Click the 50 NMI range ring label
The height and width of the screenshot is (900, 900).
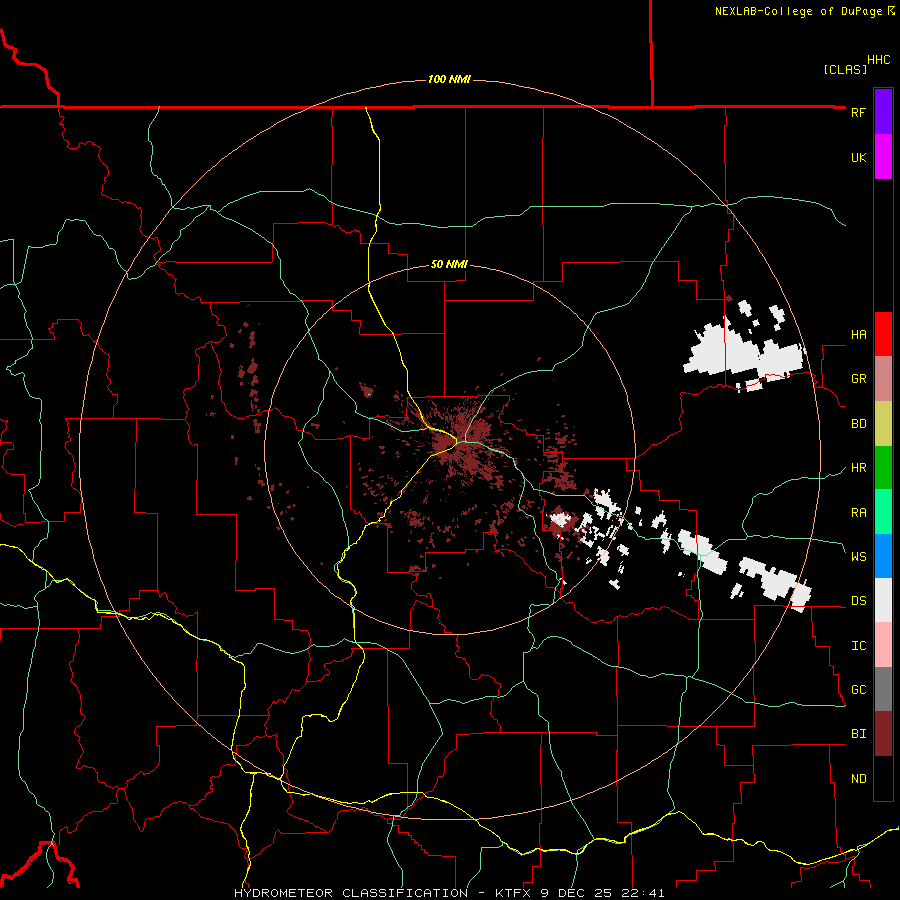point(449,264)
